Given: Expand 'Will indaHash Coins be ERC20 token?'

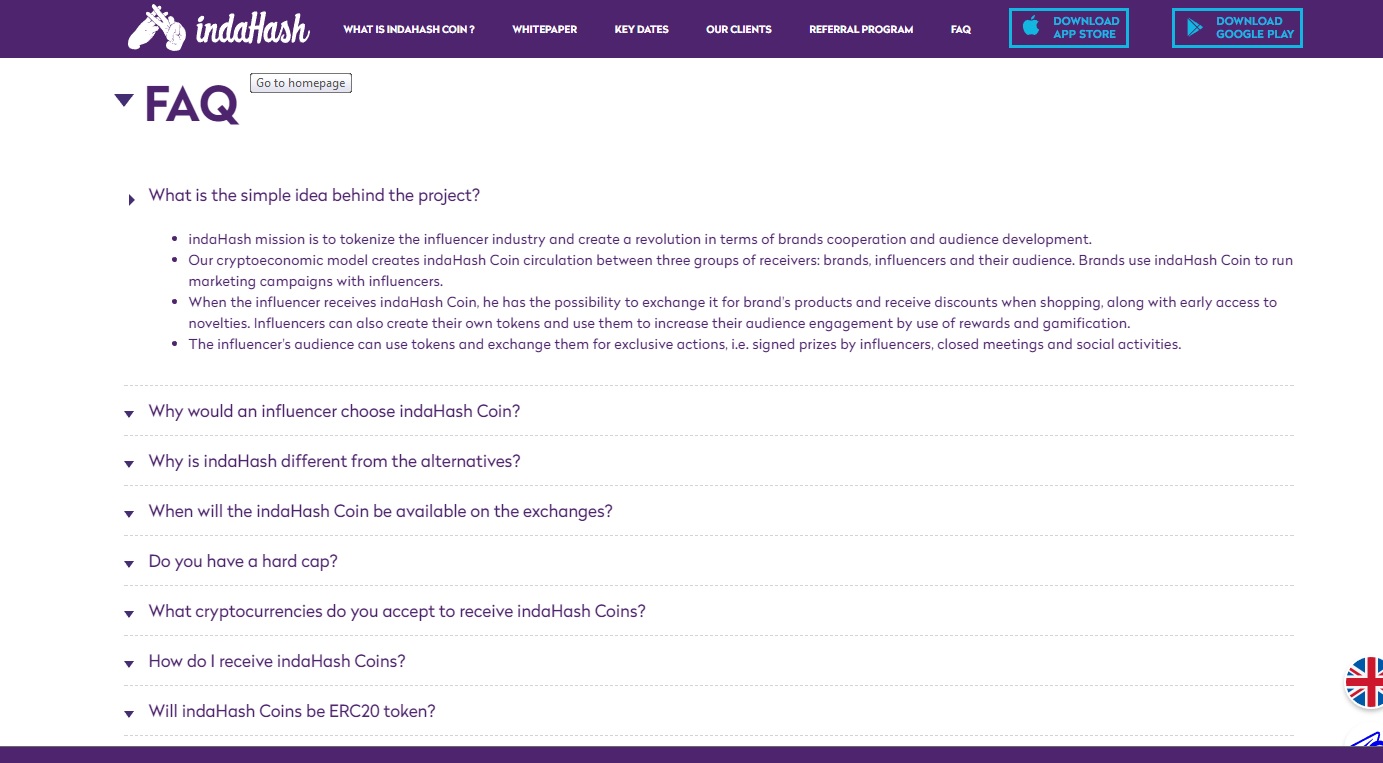Looking at the screenshot, I should coord(292,711).
